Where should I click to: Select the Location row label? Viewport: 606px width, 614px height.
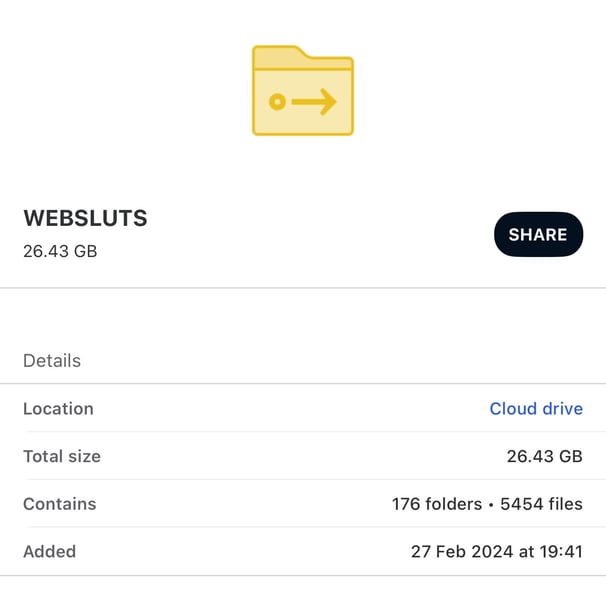coord(58,408)
